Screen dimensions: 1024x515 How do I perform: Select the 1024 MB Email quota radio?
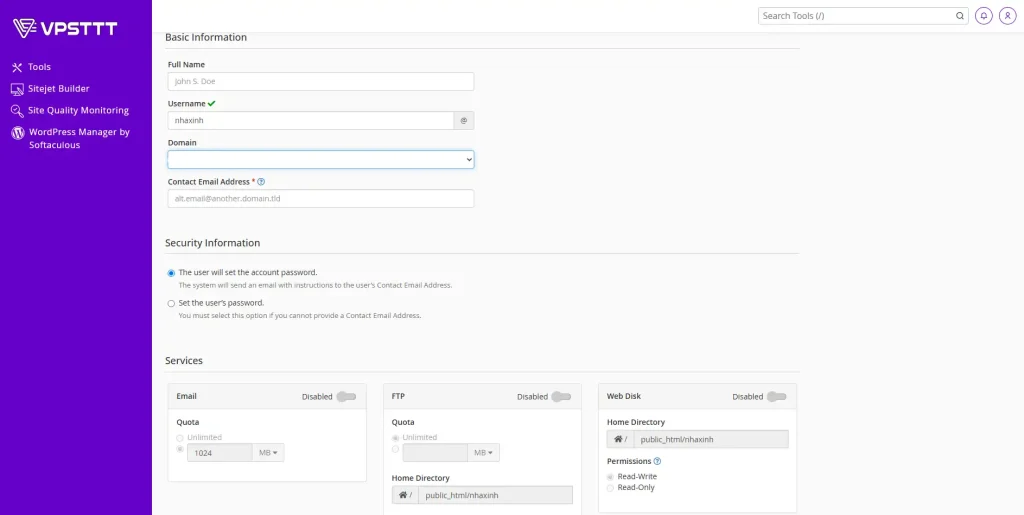pos(180,449)
